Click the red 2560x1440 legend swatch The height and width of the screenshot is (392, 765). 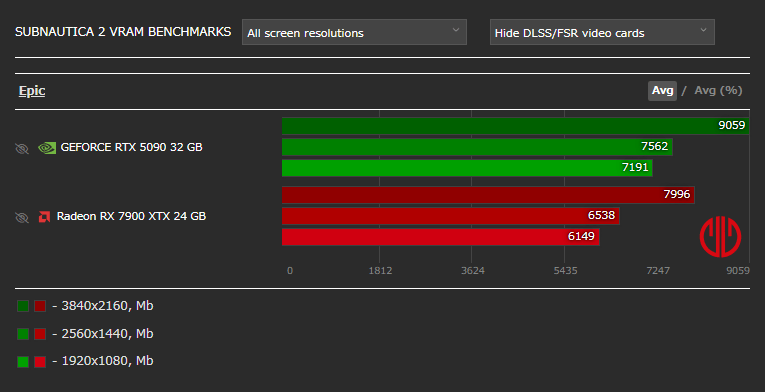tap(40, 334)
